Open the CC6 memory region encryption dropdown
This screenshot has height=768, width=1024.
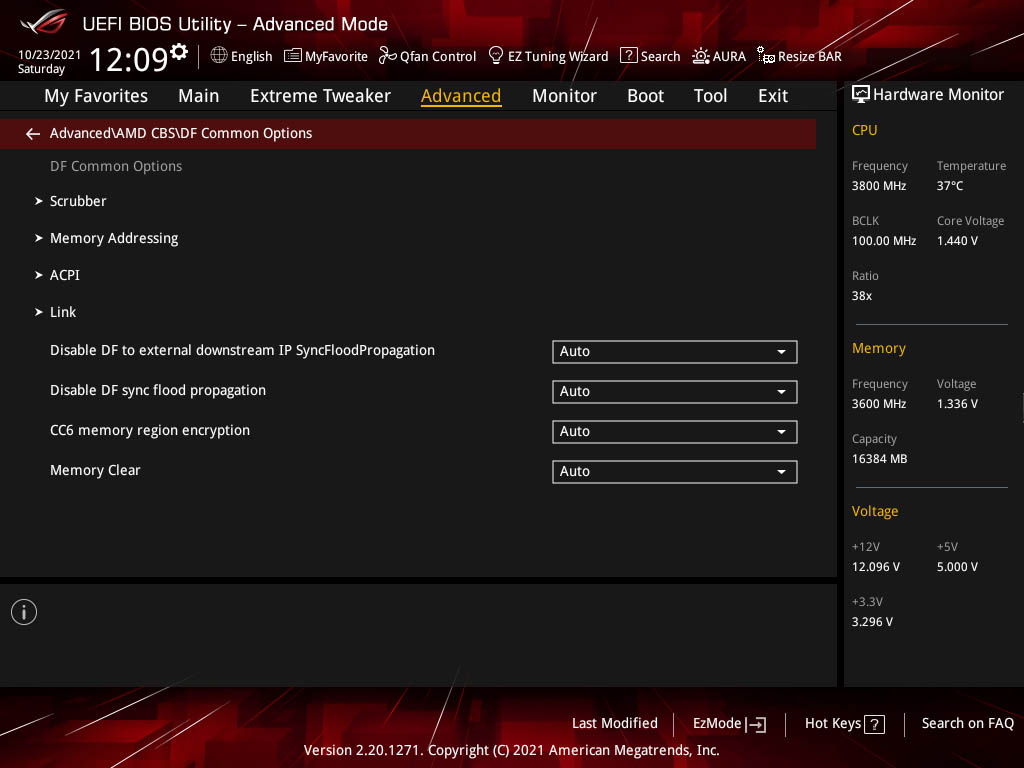pos(675,432)
